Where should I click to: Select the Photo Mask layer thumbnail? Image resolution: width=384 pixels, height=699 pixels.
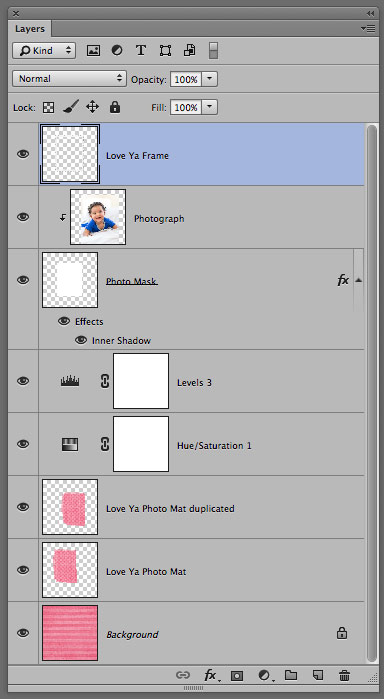coord(70,280)
